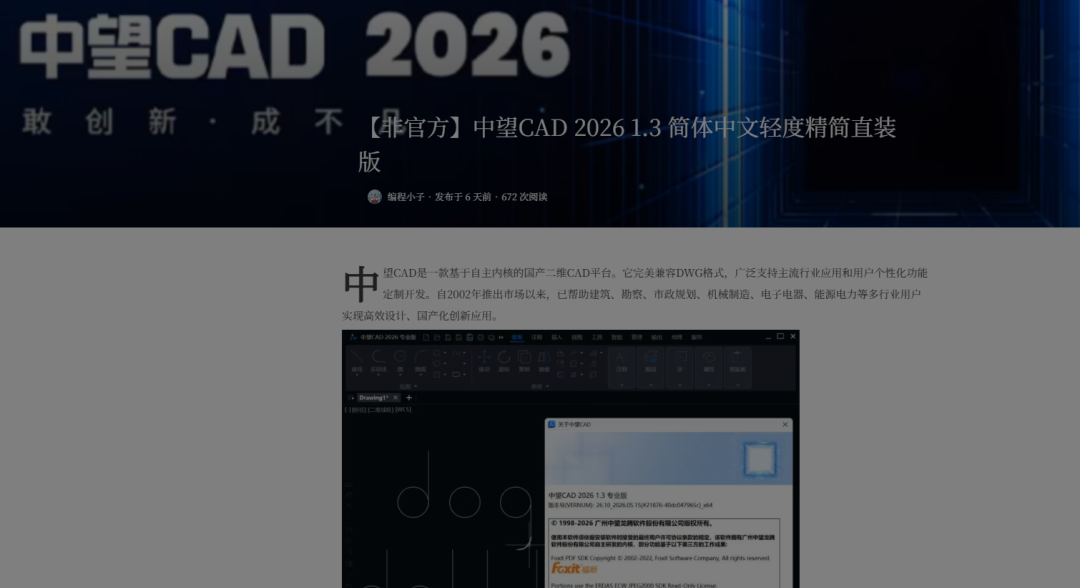Viewport: 1080px width, 588px height.
Task: Open the 常用 ribbon tab in the screenshot
Action: (517, 337)
